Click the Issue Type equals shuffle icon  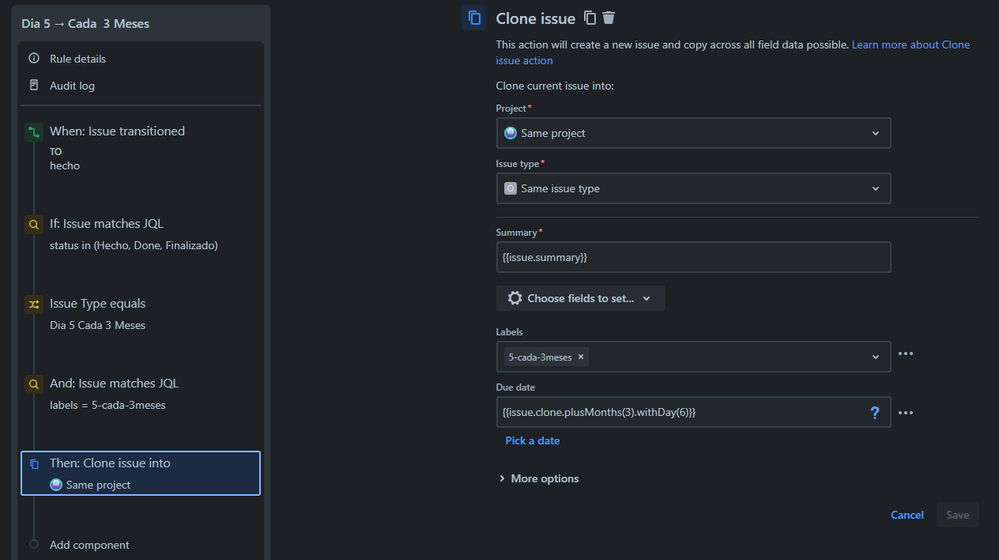click(34, 305)
